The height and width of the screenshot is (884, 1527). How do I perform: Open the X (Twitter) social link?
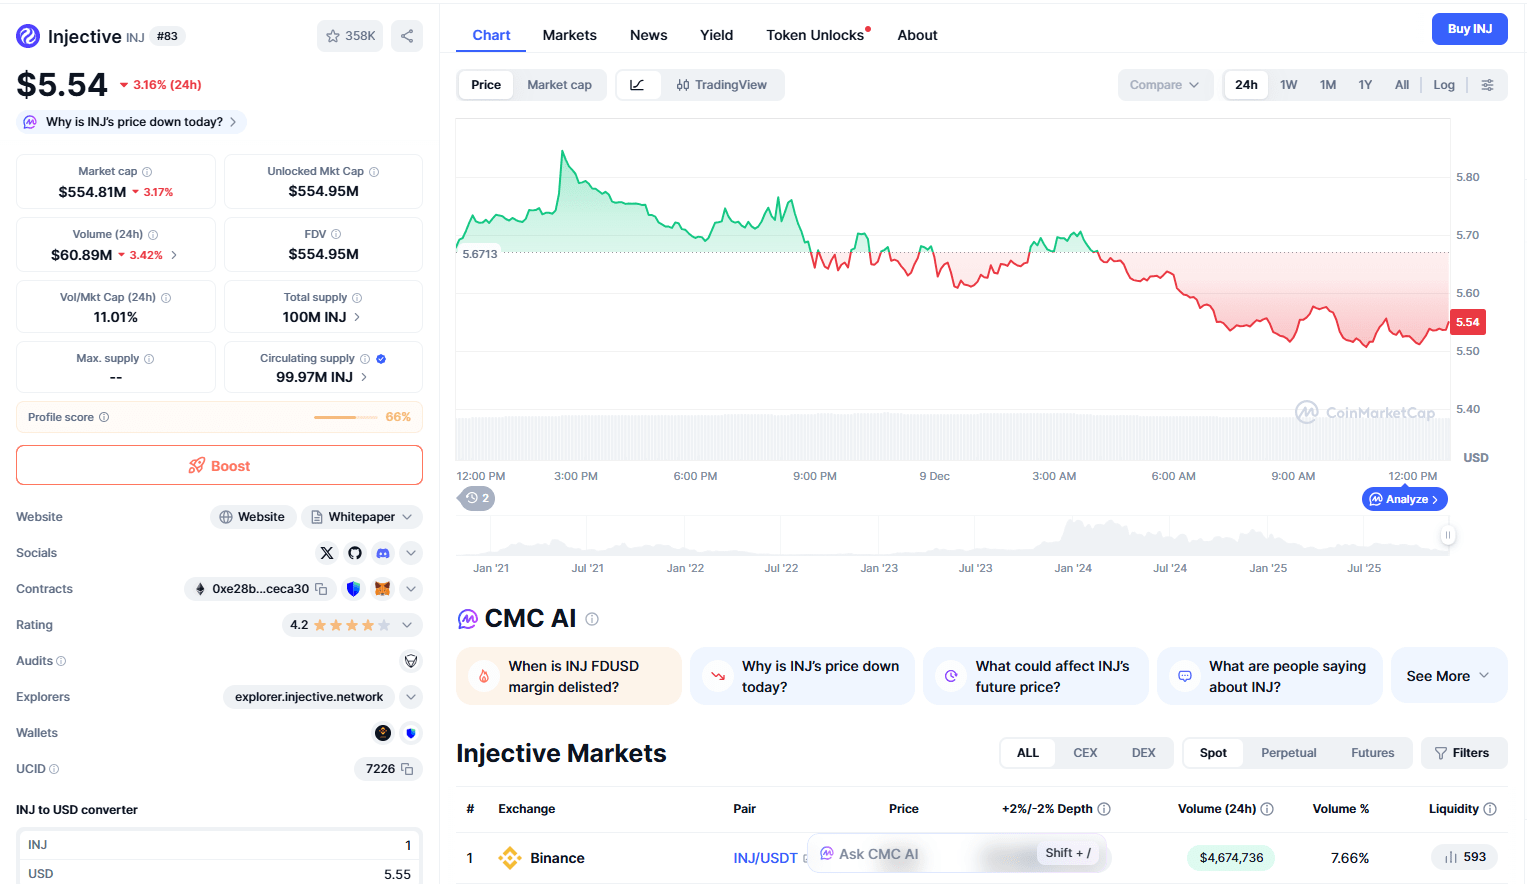[327, 553]
